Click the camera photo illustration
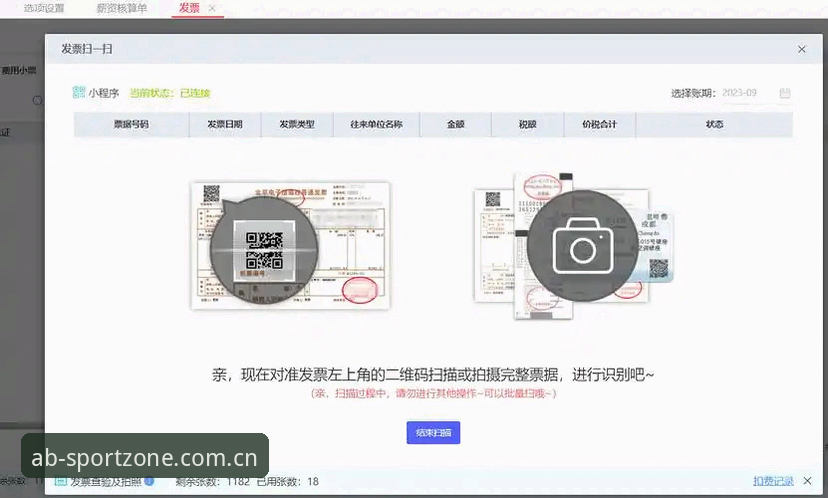This screenshot has height=498, width=828. (573, 246)
